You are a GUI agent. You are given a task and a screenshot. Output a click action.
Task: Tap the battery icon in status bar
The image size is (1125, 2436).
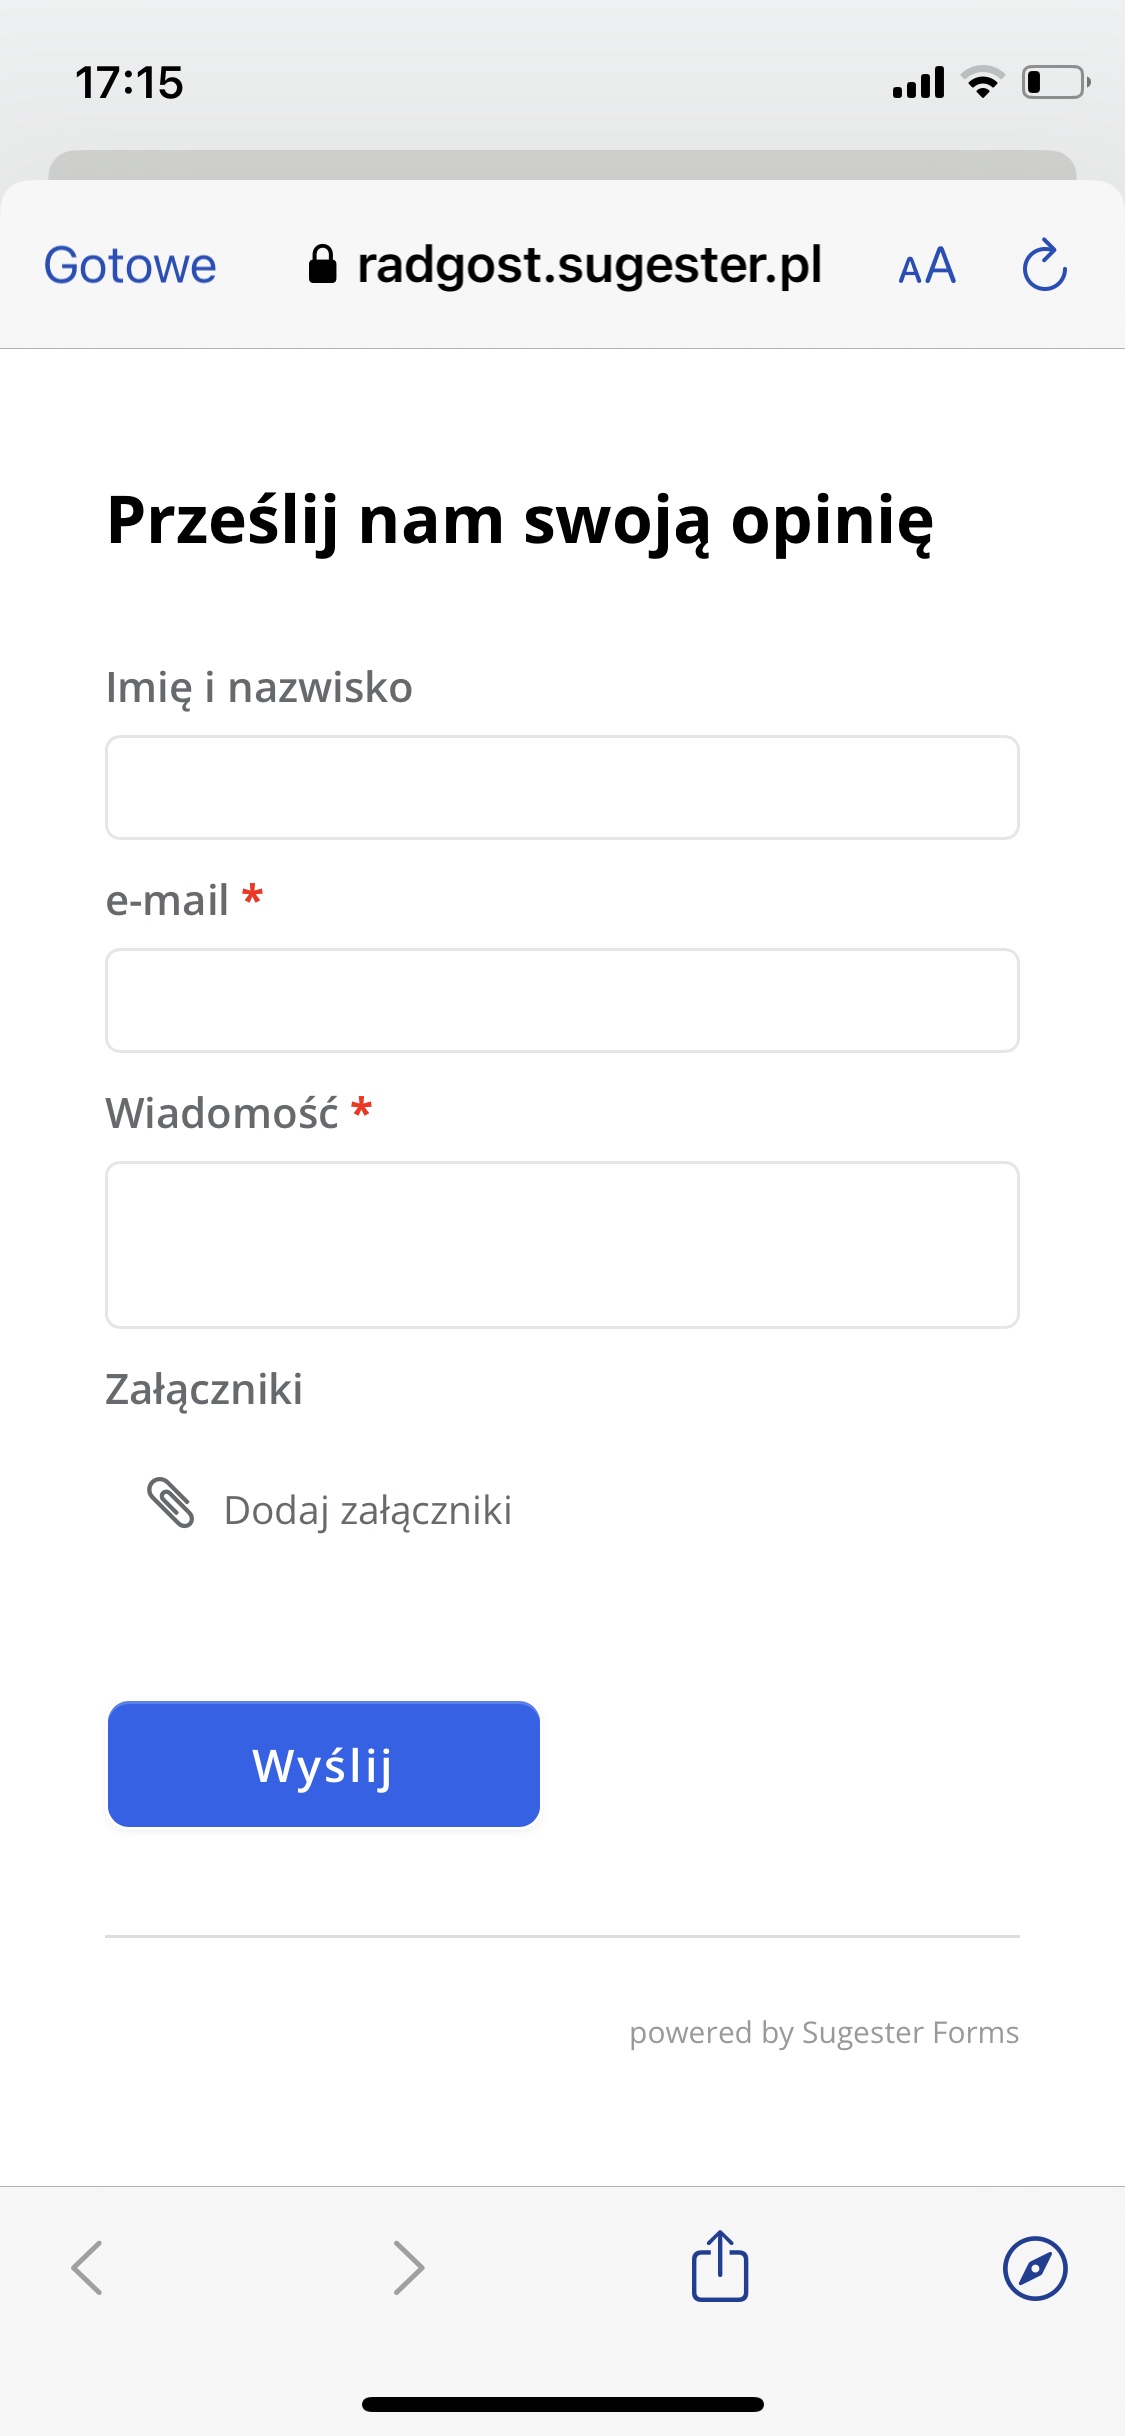click(1055, 83)
